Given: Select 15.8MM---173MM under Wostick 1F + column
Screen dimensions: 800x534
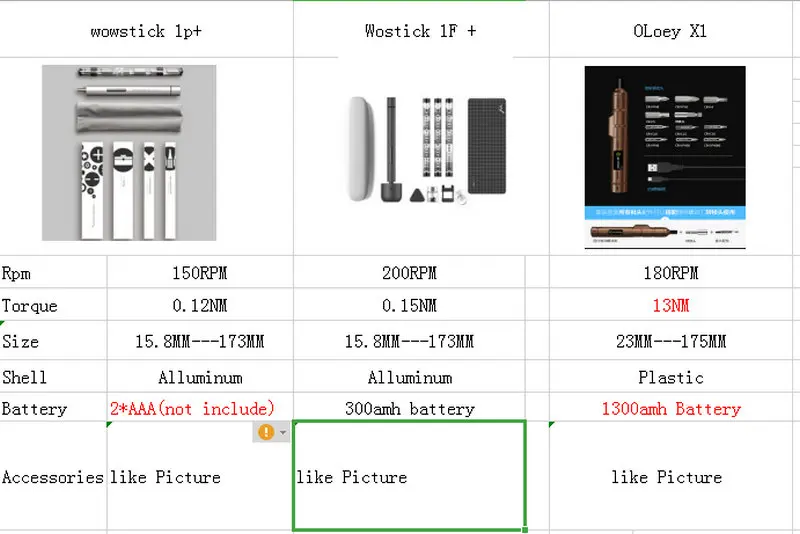Looking at the screenshot, I should click(409, 341).
